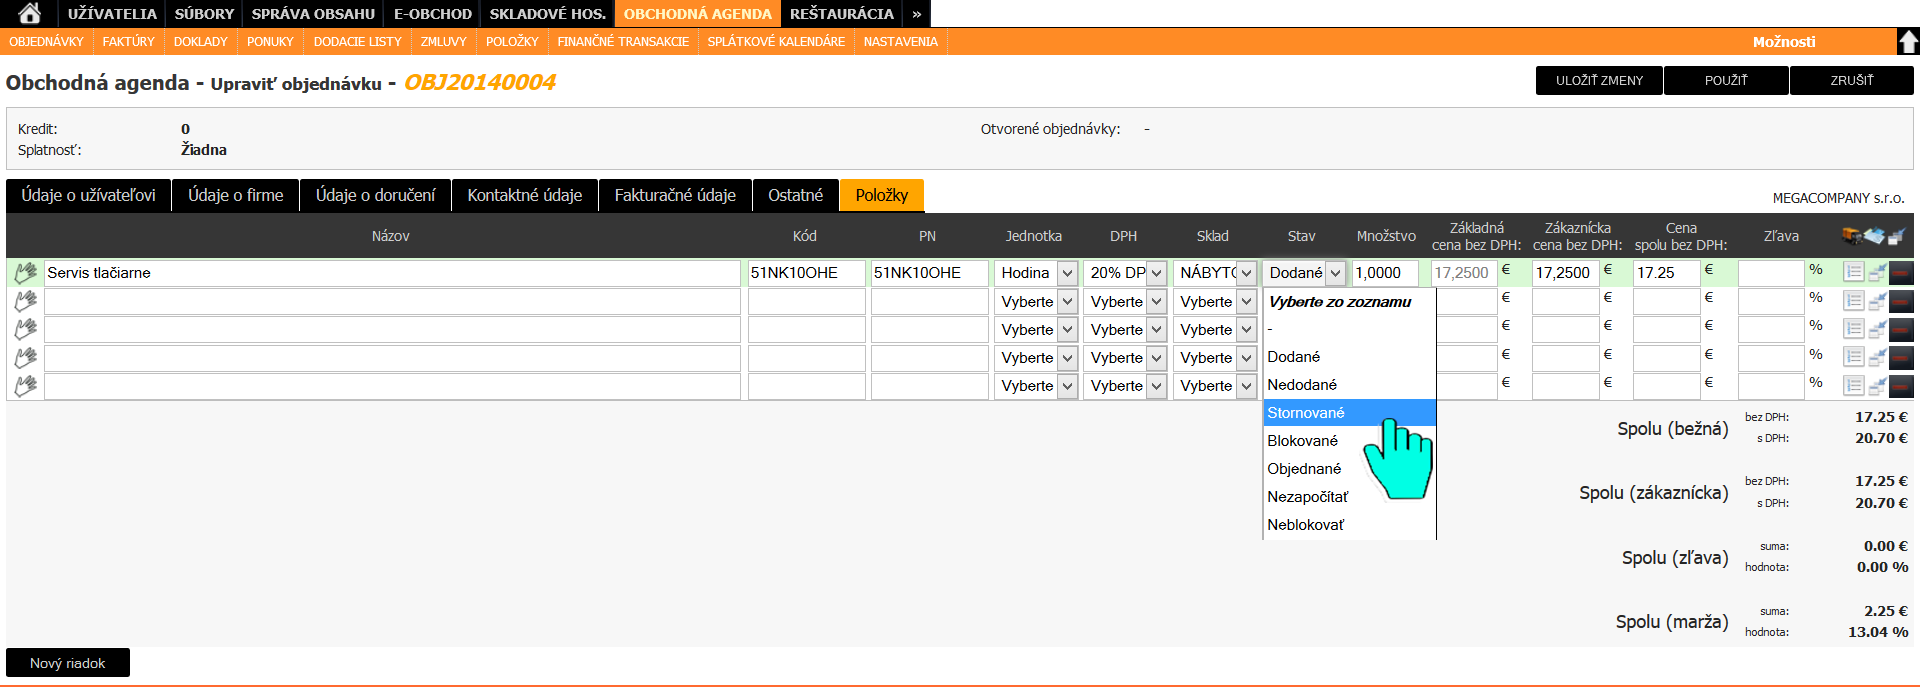Open the Jednotka dropdown showing Hodina

point(1036,273)
